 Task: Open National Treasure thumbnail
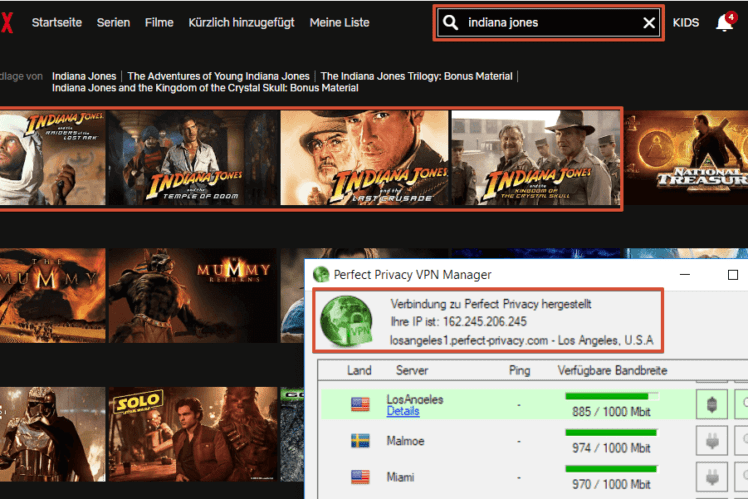pos(687,158)
